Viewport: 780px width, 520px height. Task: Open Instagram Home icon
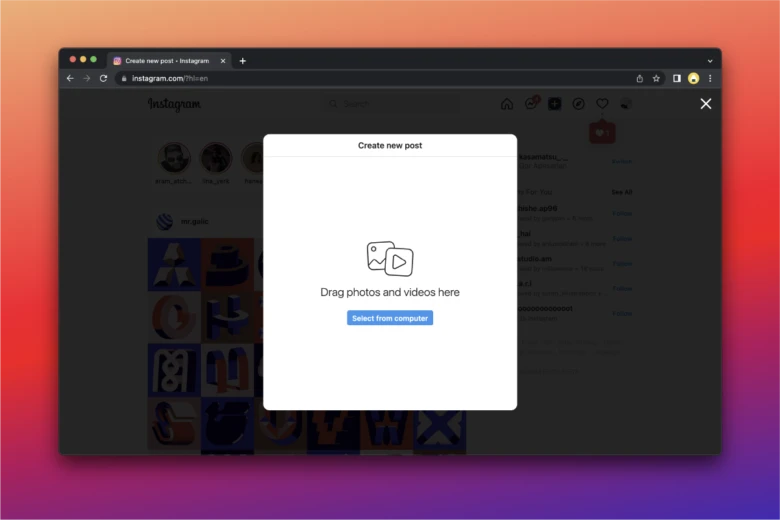506,104
